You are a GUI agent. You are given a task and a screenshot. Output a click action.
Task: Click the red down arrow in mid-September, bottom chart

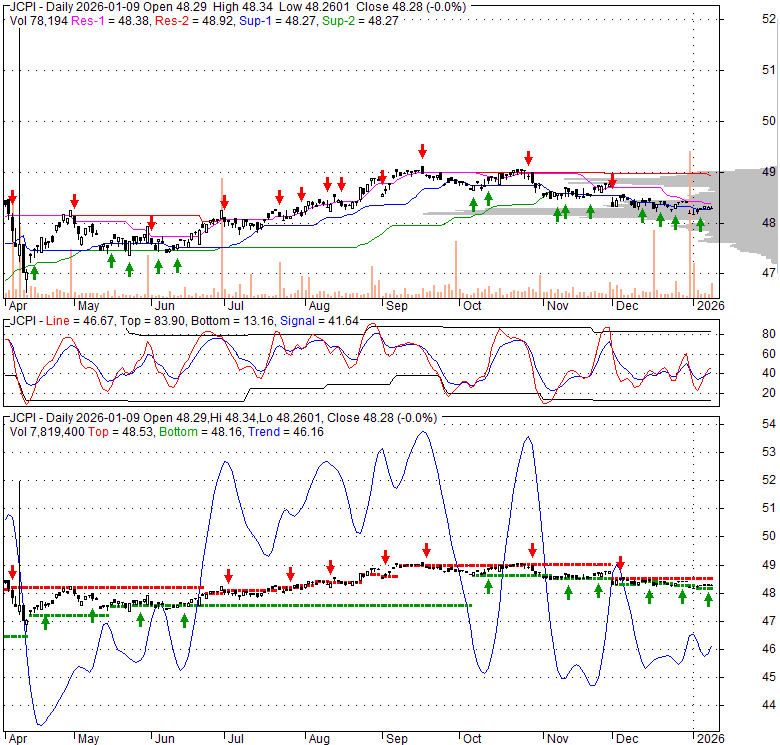click(427, 550)
